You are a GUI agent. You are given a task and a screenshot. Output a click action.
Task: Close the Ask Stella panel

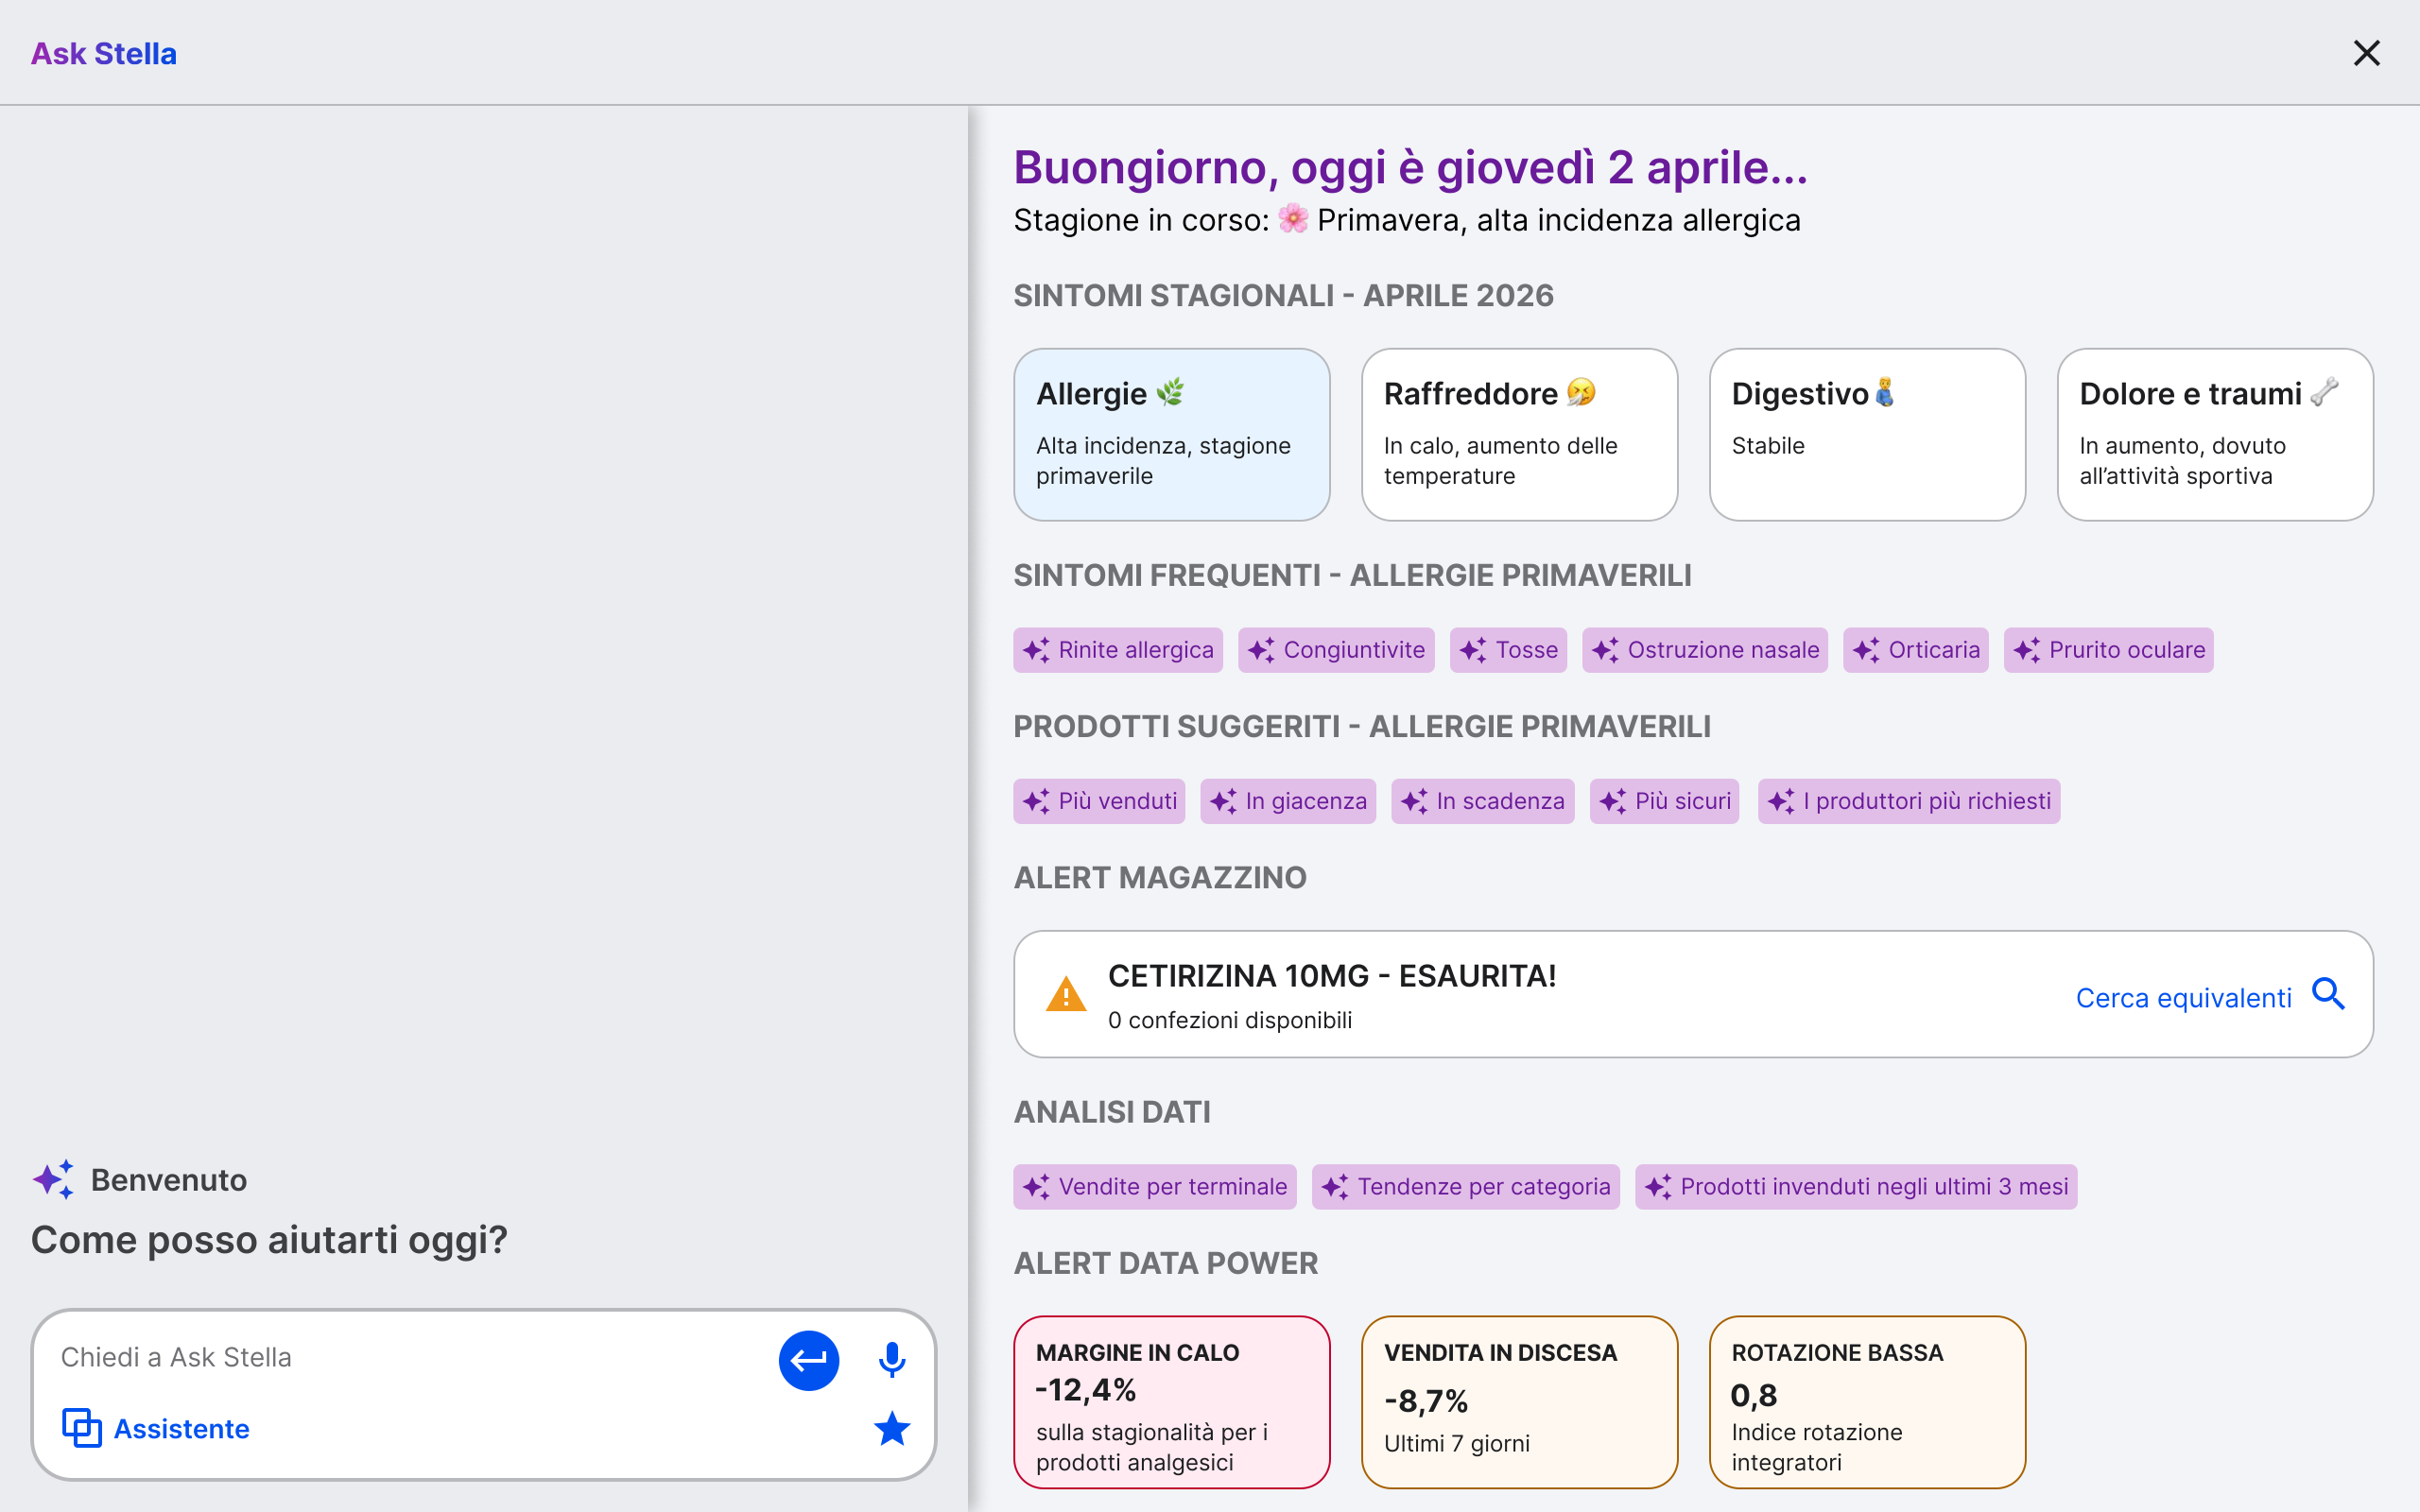(x=2366, y=53)
